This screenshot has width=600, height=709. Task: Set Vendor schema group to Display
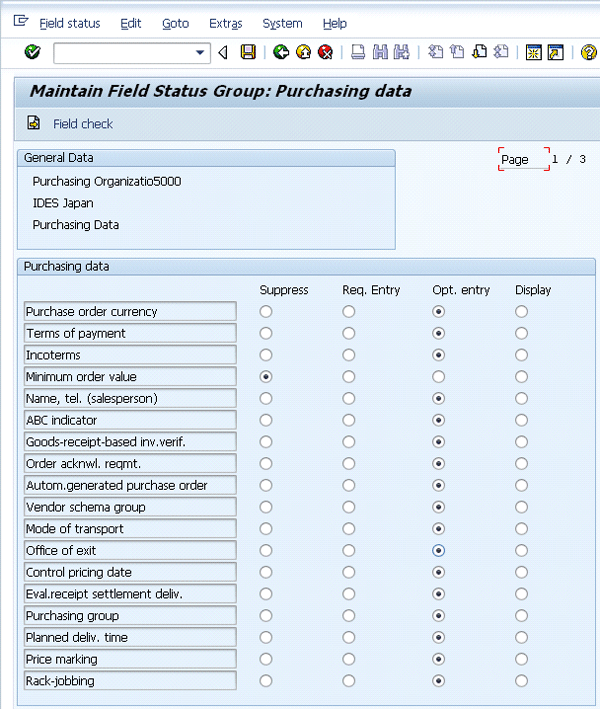tap(521, 507)
